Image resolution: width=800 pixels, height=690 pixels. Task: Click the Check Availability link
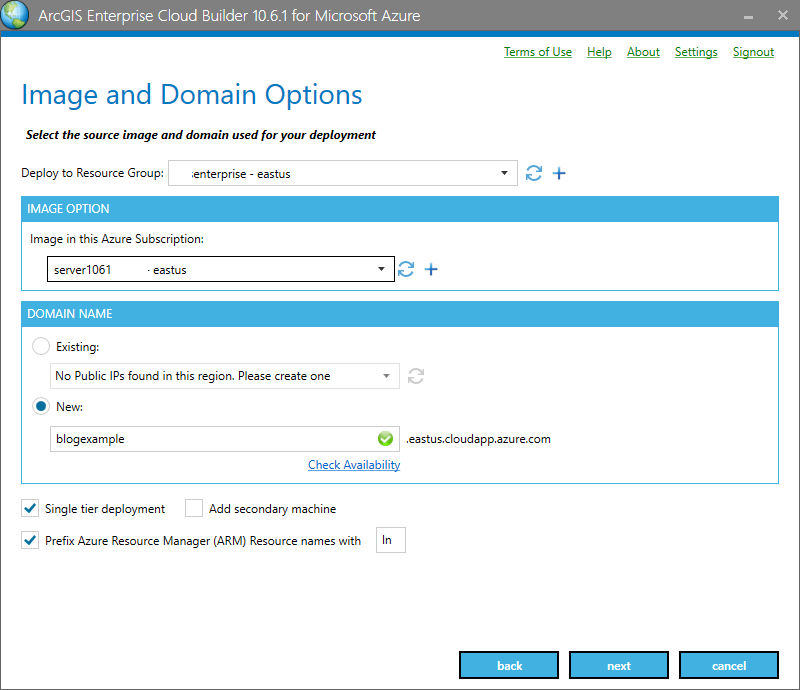tap(353, 464)
